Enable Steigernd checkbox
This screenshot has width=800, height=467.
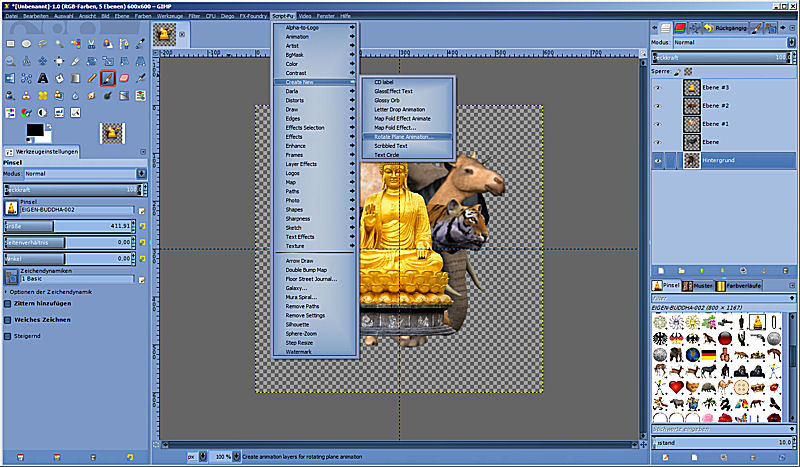point(8,336)
